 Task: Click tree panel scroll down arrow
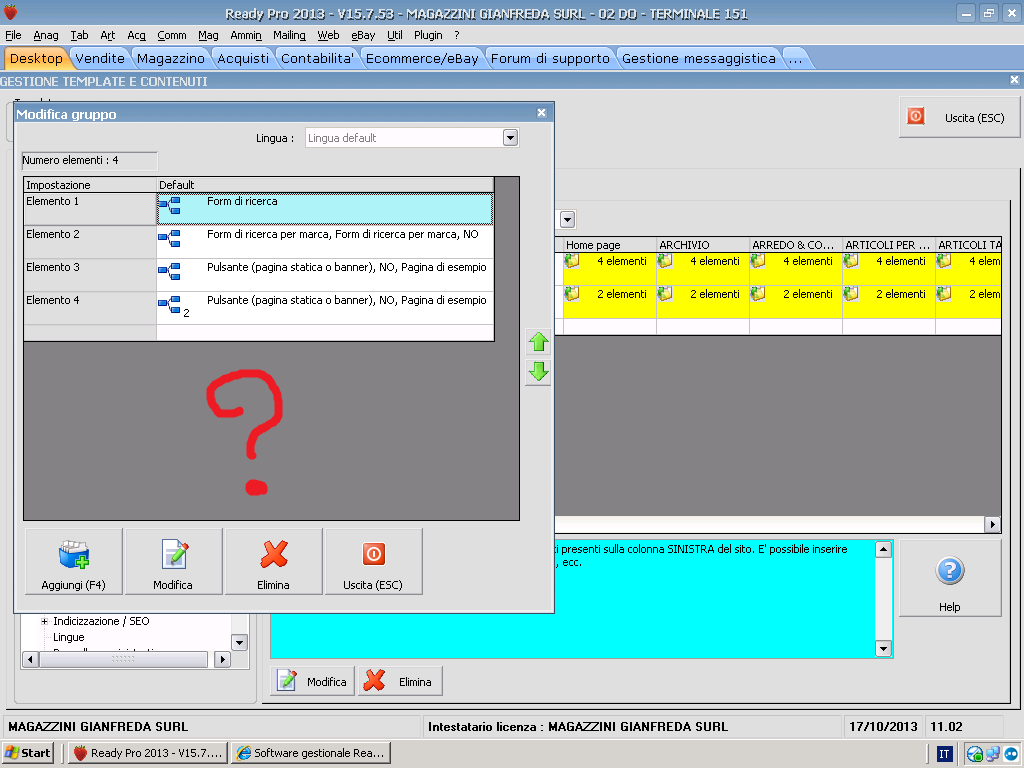pyautogui.click(x=240, y=643)
